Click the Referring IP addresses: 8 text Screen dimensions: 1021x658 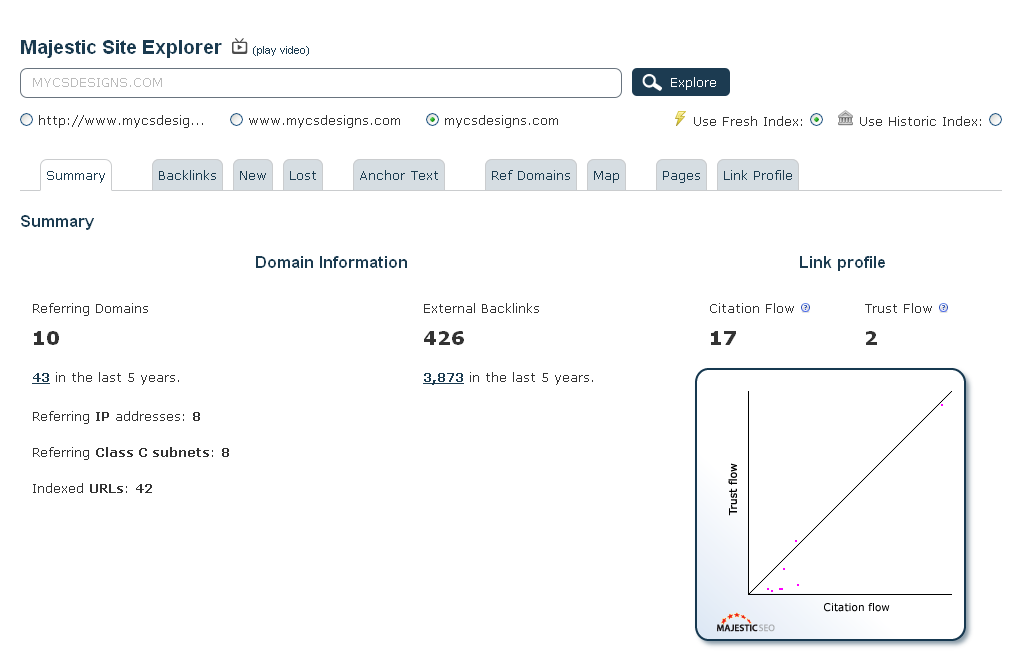coord(117,417)
